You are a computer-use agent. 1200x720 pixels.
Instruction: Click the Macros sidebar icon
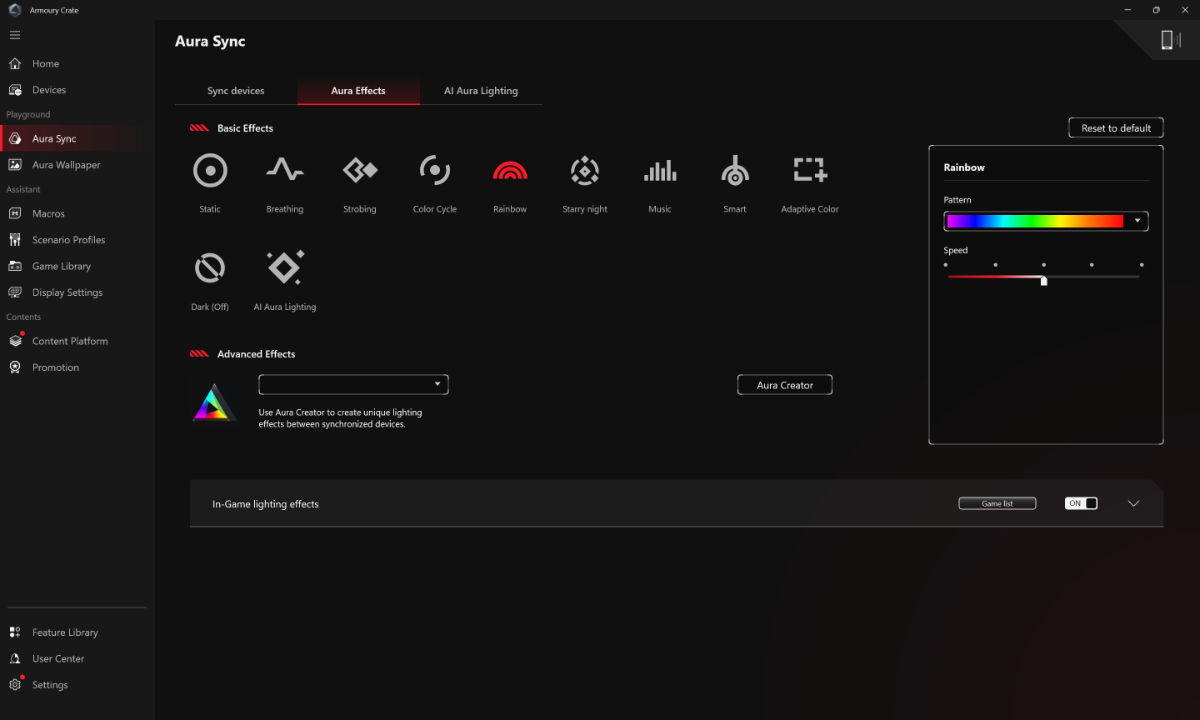15,214
